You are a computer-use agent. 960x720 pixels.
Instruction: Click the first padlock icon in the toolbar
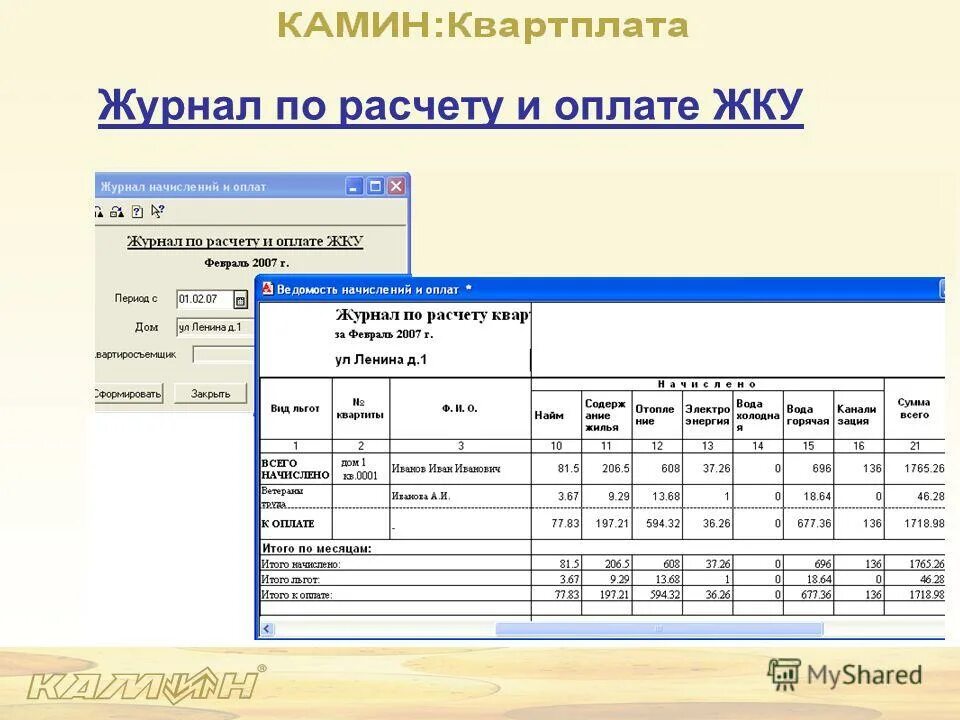pos(97,212)
